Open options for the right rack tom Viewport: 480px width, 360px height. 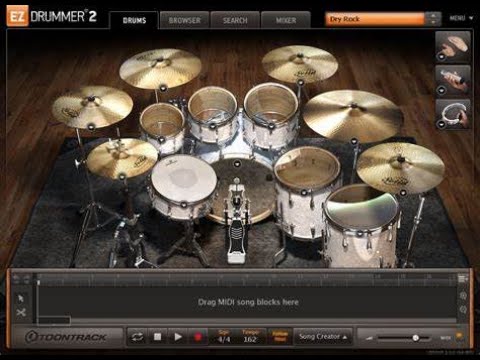coord(271,126)
